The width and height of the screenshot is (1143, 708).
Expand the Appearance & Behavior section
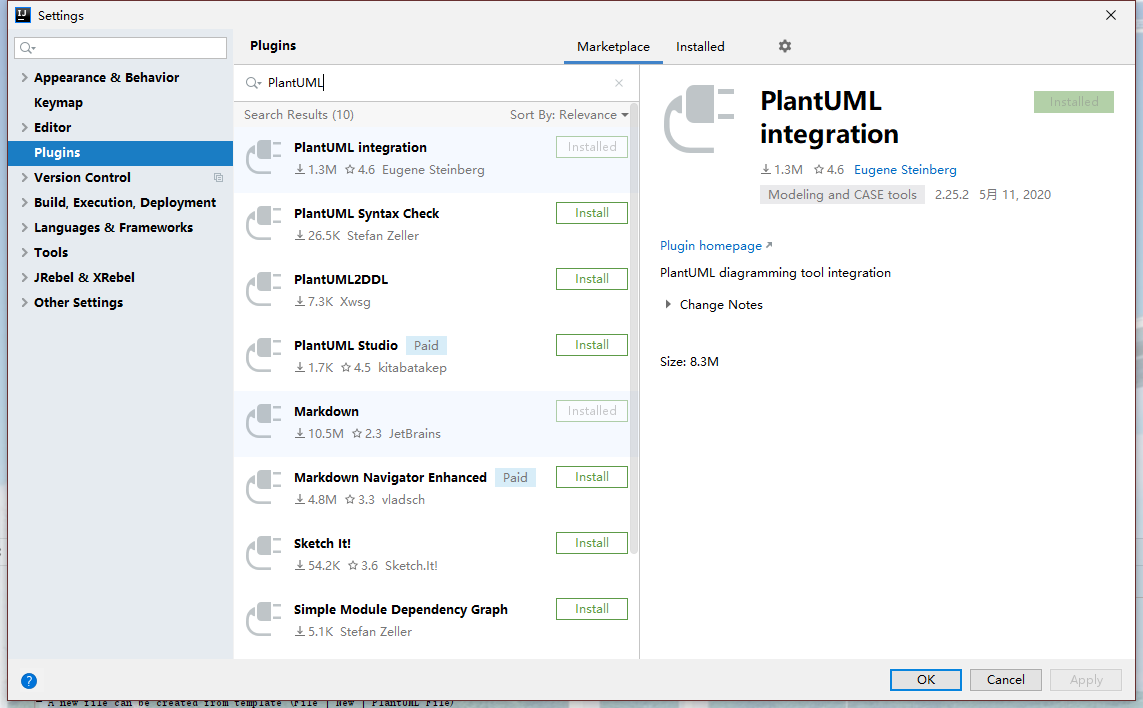24,77
